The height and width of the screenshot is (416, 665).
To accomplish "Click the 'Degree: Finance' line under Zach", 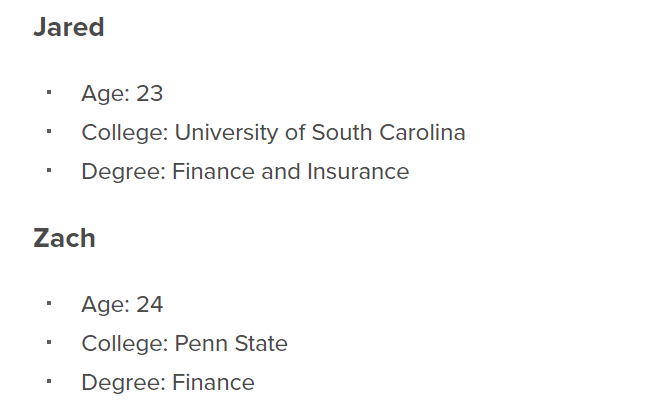I will point(168,382).
